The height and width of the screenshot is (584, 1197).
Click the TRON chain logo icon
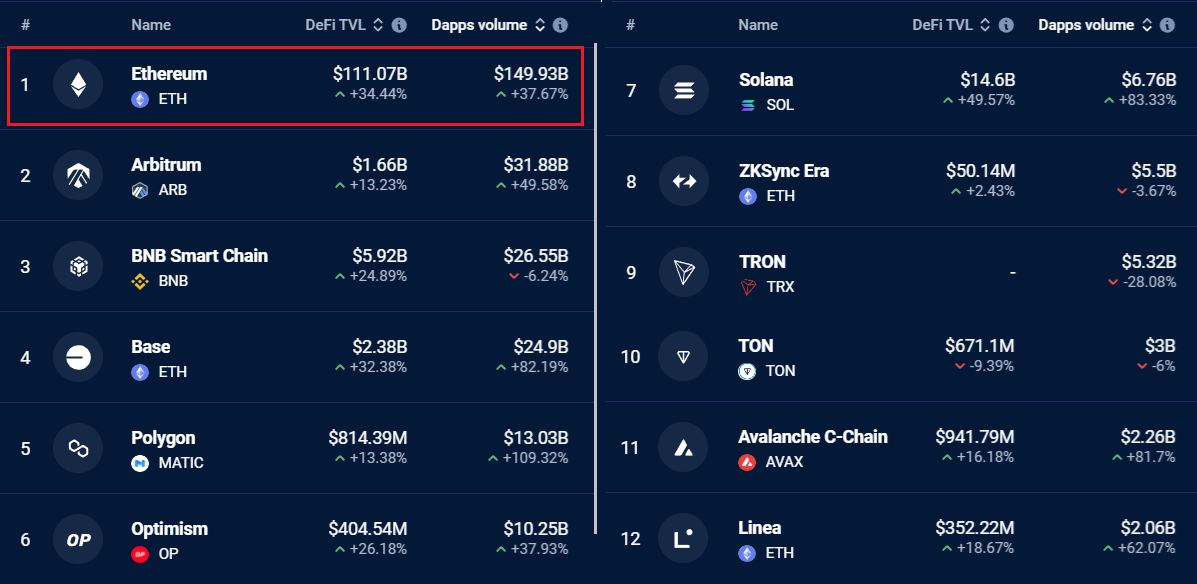pyautogui.click(x=684, y=273)
